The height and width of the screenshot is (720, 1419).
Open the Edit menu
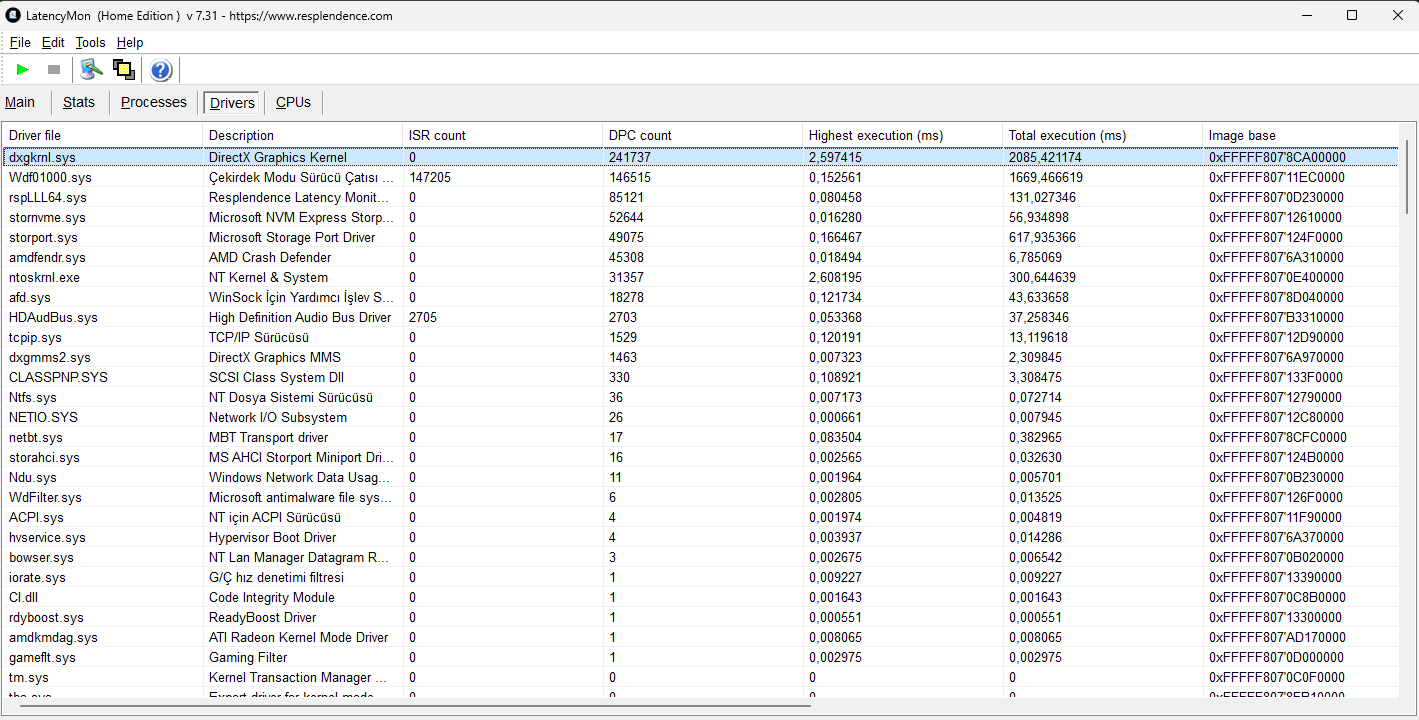(x=53, y=43)
